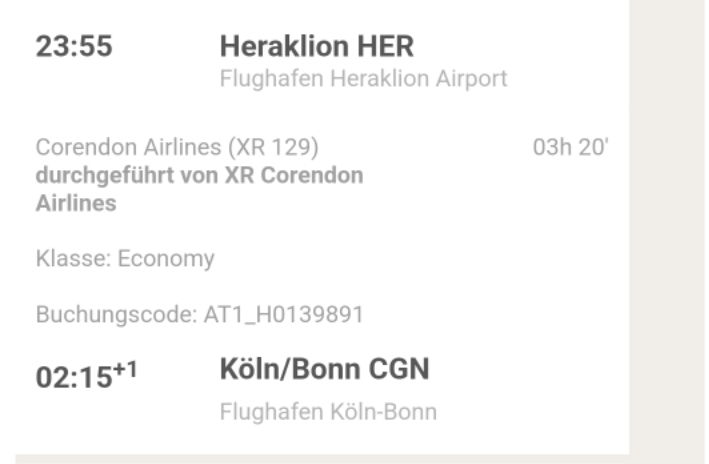The height and width of the screenshot is (464, 709).
Task: Click the +1 next-day superscript
Action: 125,369
